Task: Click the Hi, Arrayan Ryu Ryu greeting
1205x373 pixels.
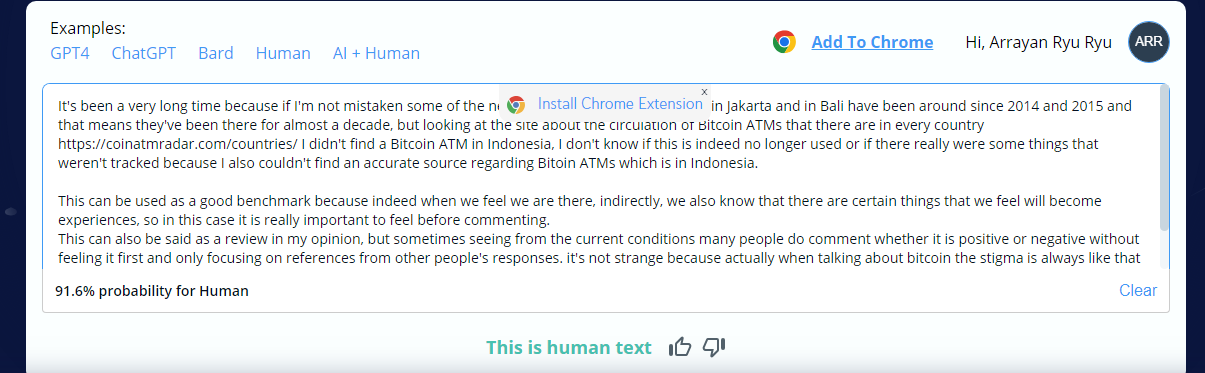Action: (x=1038, y=42)
